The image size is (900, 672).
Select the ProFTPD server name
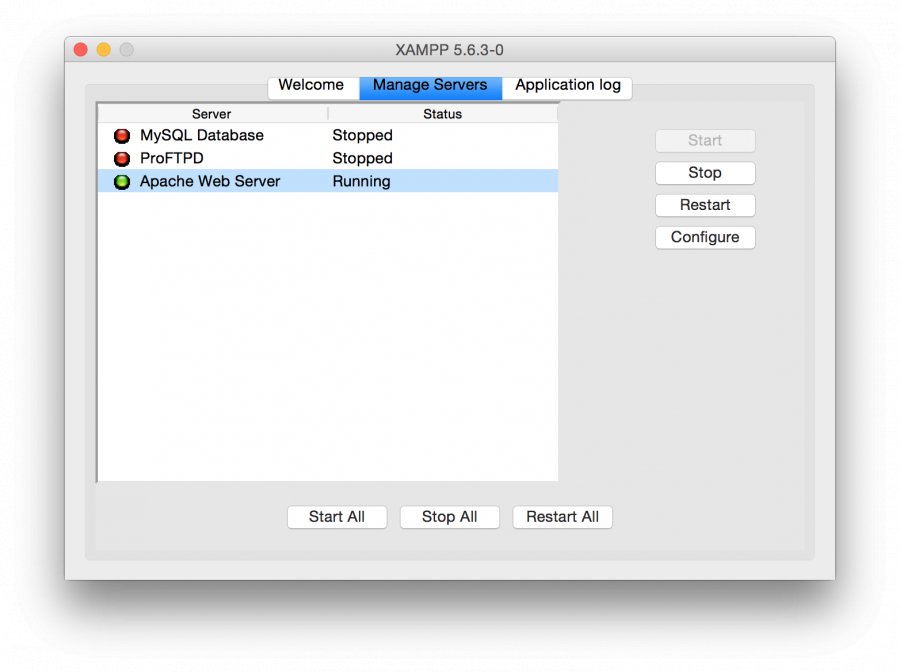point(172,158)
